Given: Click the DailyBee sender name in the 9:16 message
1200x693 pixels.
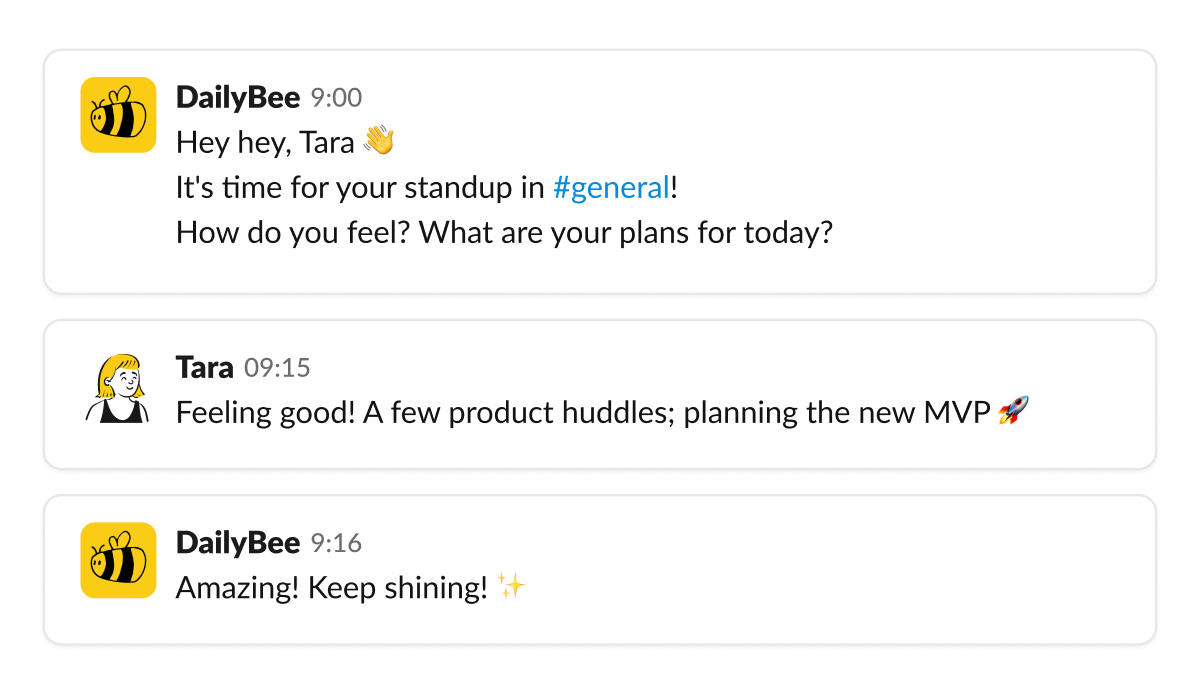Looking at the screenshot, I should pyautogui.click(x=238, y=542).
